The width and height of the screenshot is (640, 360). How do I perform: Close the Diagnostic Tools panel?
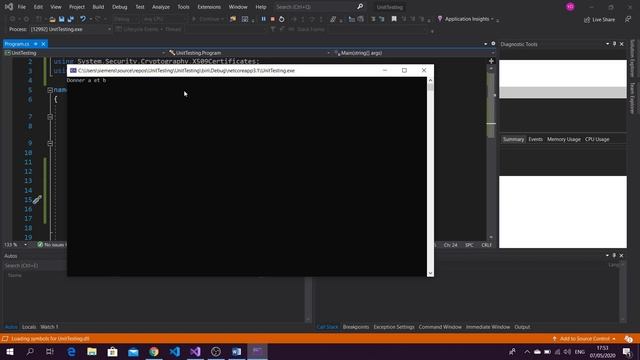(x=622, y=44)
